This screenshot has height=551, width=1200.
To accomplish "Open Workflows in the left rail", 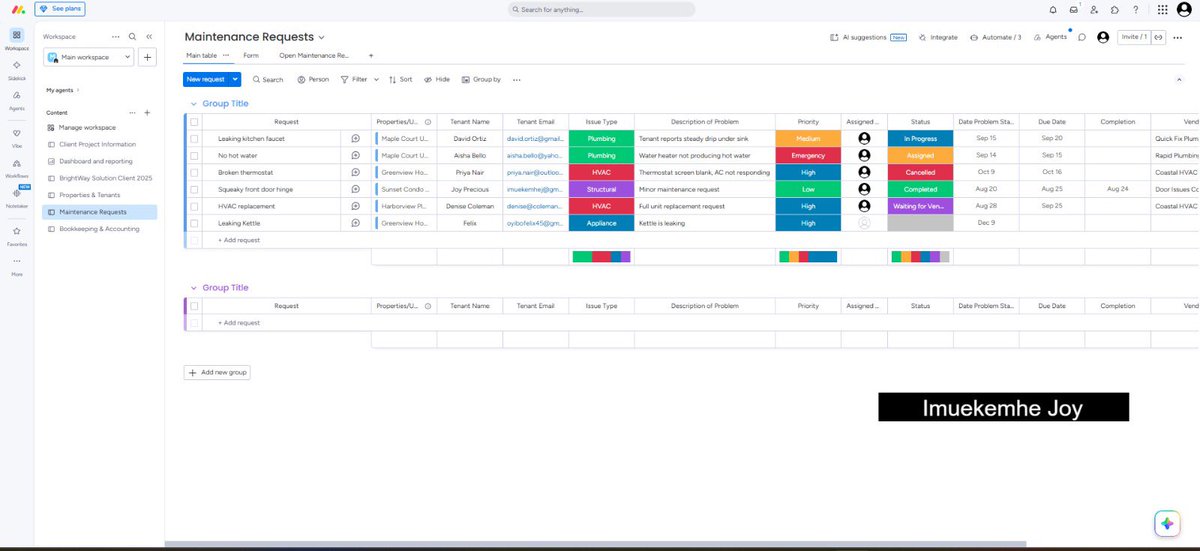I will (16, 167).
